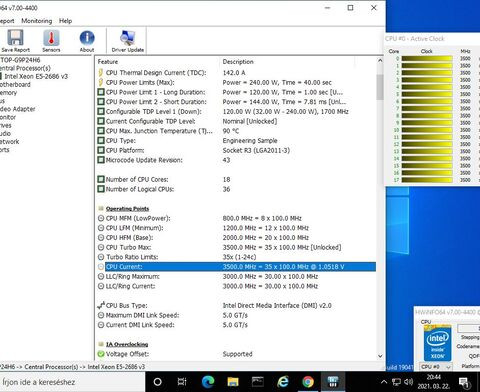Image resolution: width=480 pixels, height=392 pixels.
Task: Click the volume speaker tray icon
Action: [409, 382]
